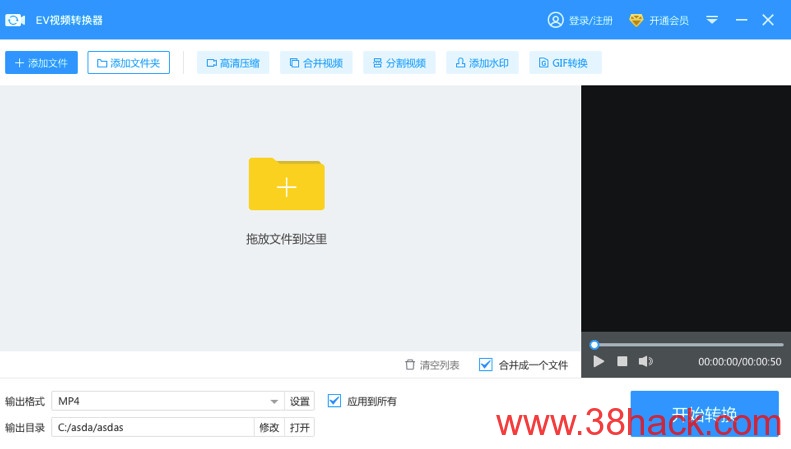Stop the preview playback
Image resolution: width=791 pixels, height=449 pixels.
pos(622,361)
